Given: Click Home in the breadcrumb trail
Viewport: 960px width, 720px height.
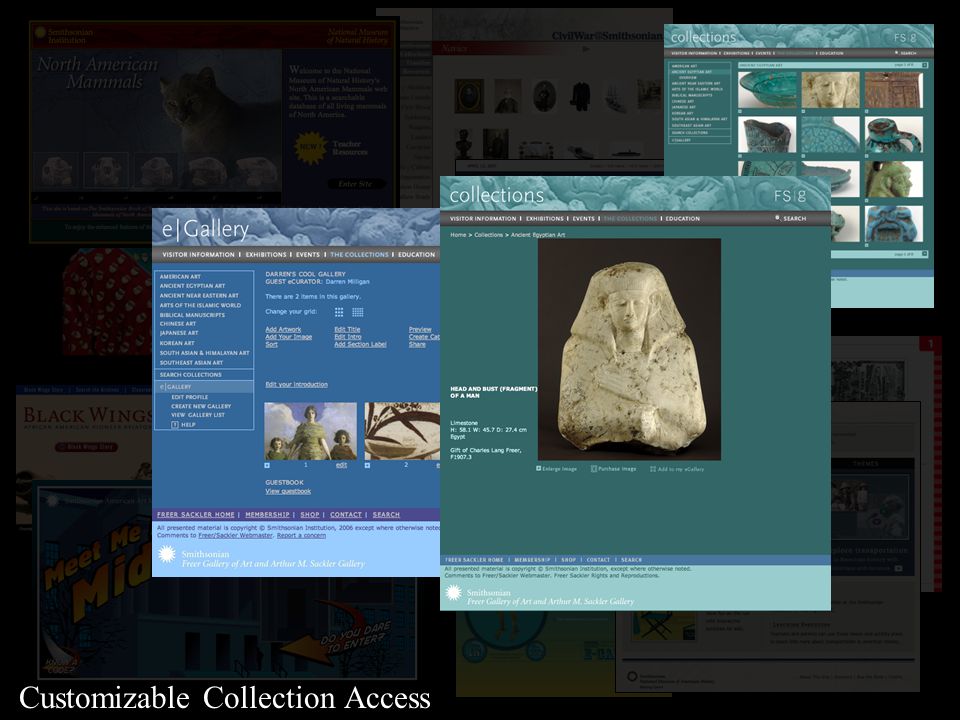Looking at the screenshot, I should (x=458, y=235).
